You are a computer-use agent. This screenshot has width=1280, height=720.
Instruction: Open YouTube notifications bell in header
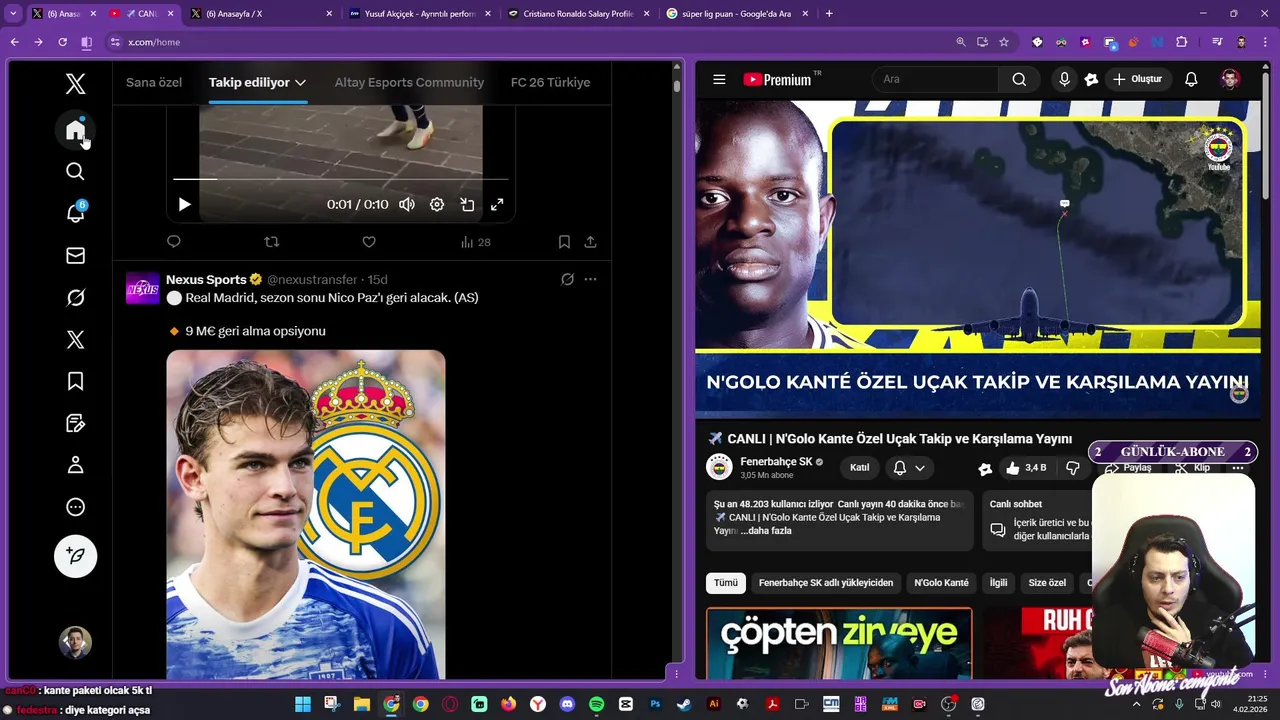(1191, 79)
